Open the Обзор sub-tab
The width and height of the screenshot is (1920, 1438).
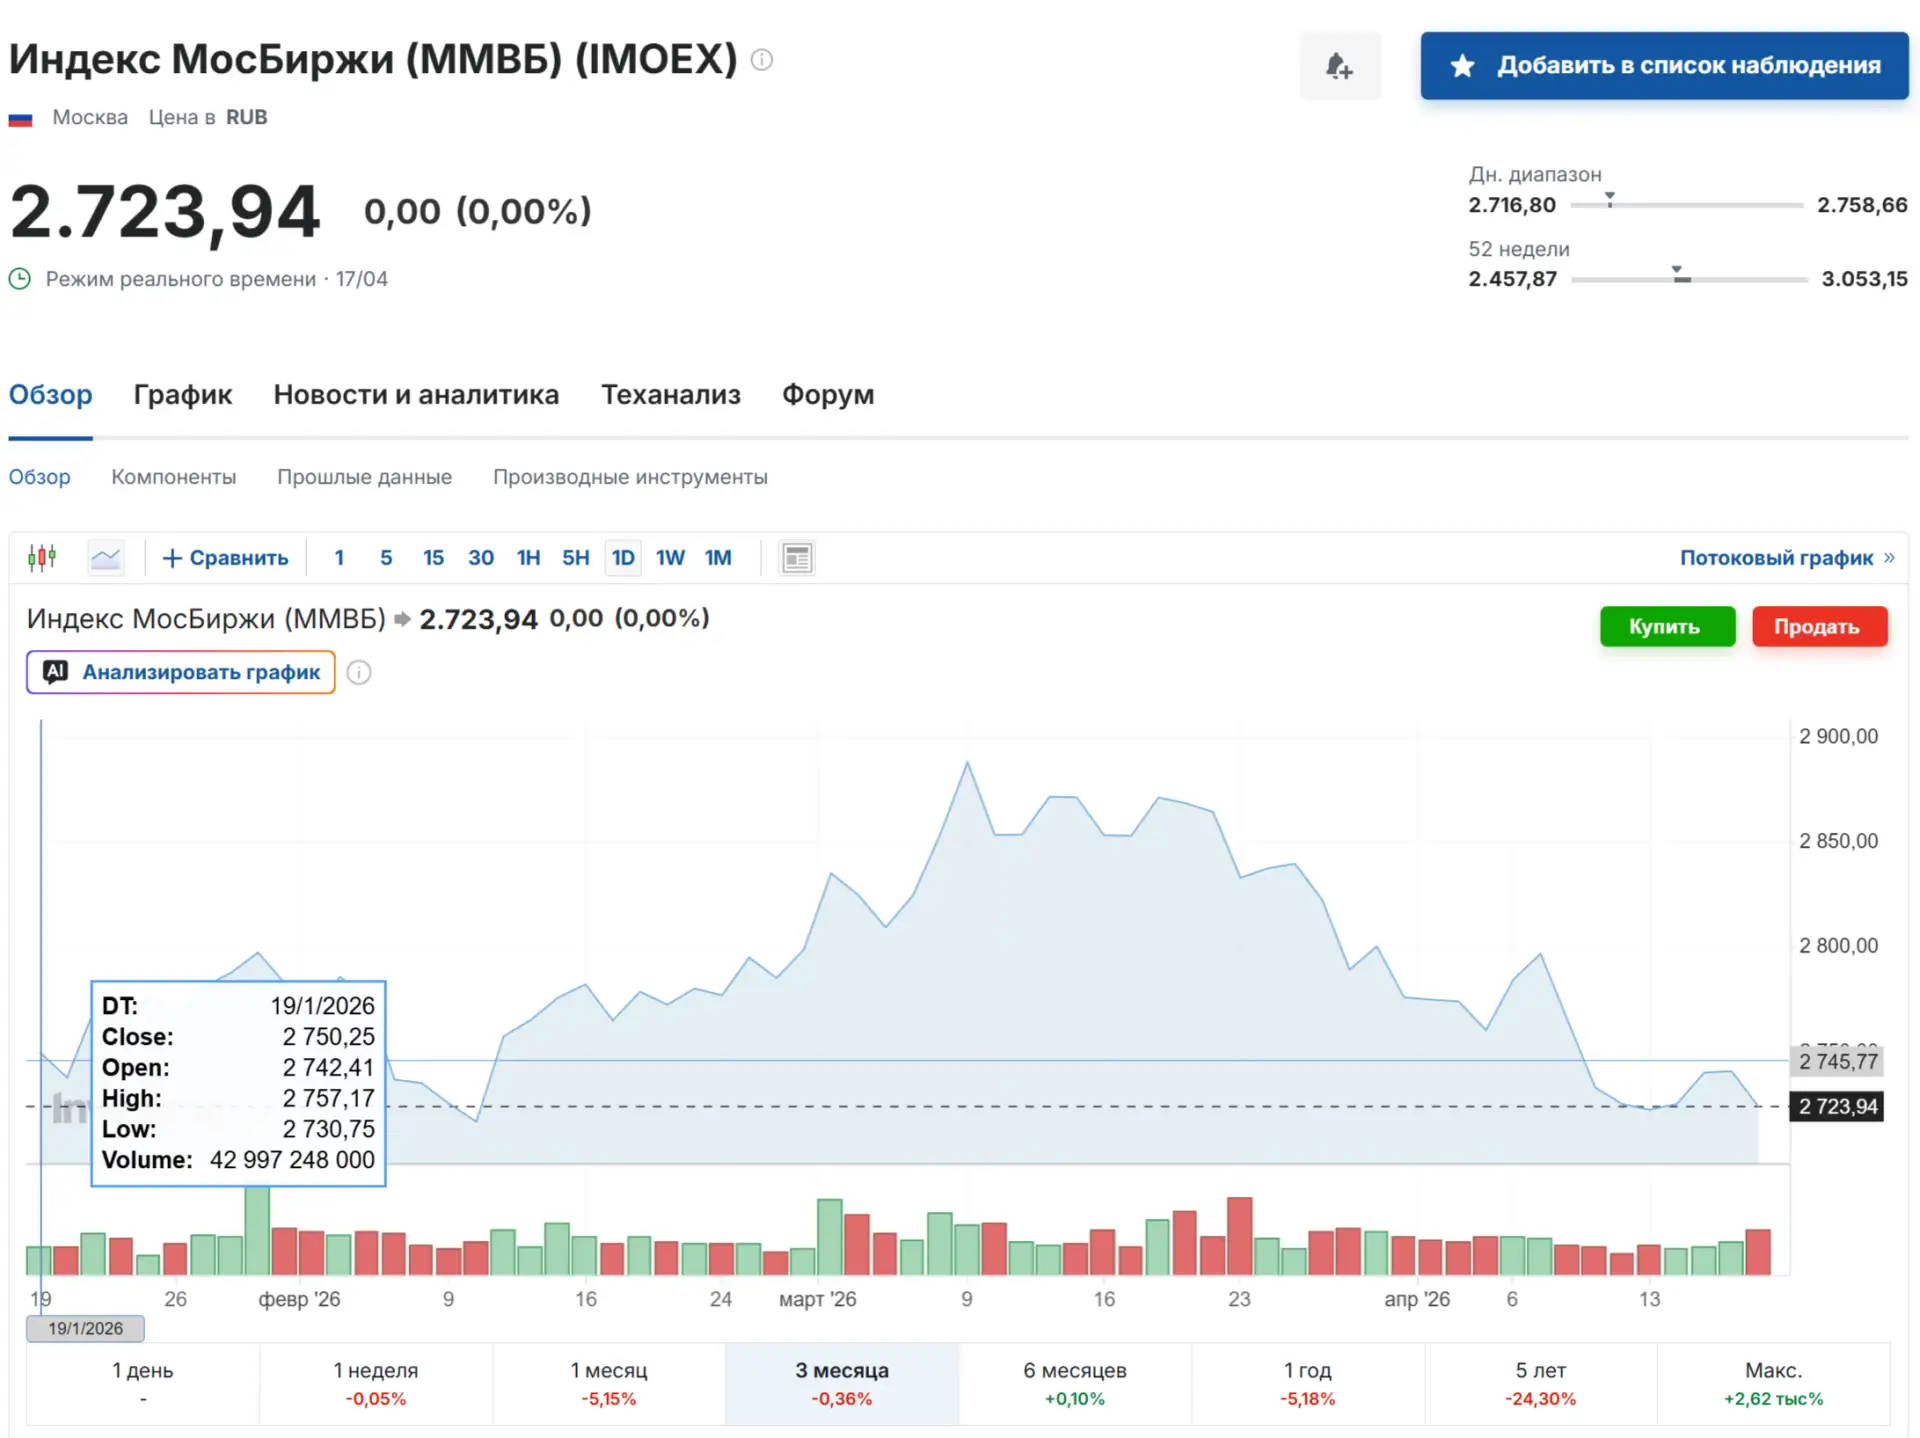(40, 477)
